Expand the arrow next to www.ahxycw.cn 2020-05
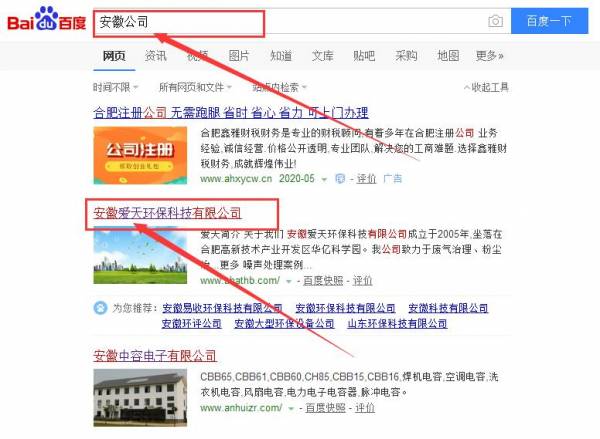The height and width of the screenshot is (439, 600). (324, 180)
